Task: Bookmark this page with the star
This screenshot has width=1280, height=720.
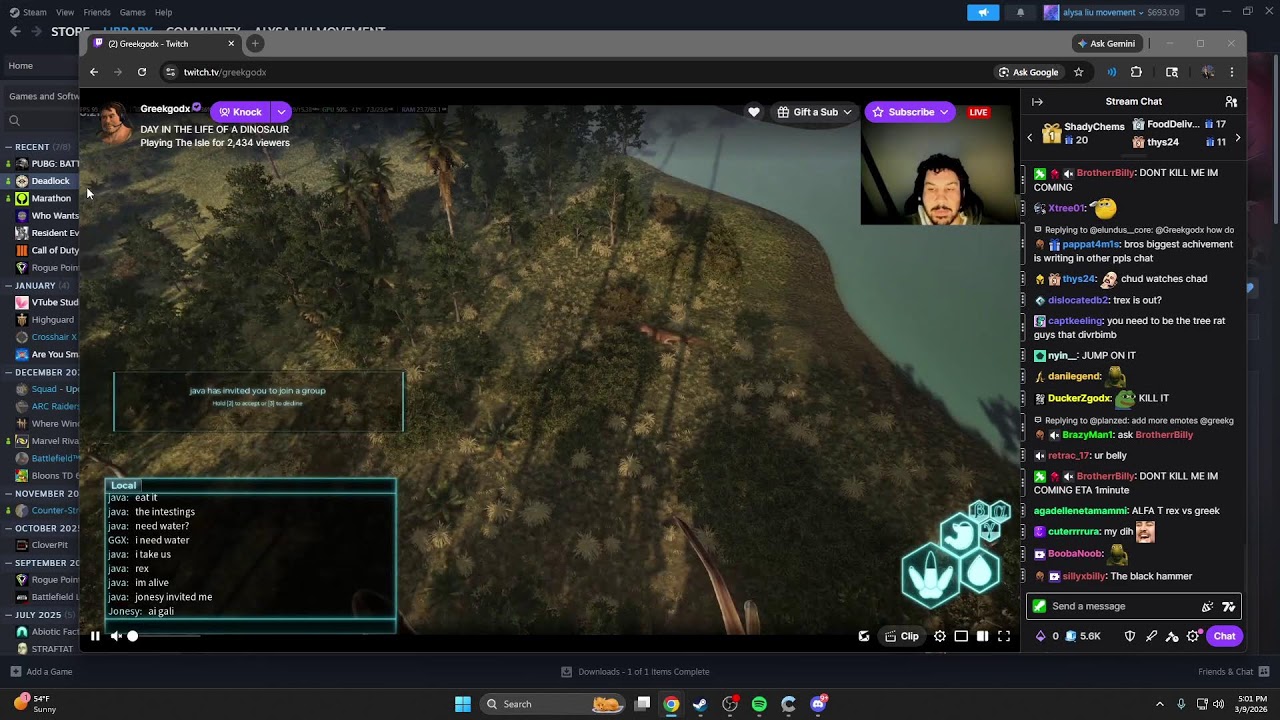Action: point(1078,72)
